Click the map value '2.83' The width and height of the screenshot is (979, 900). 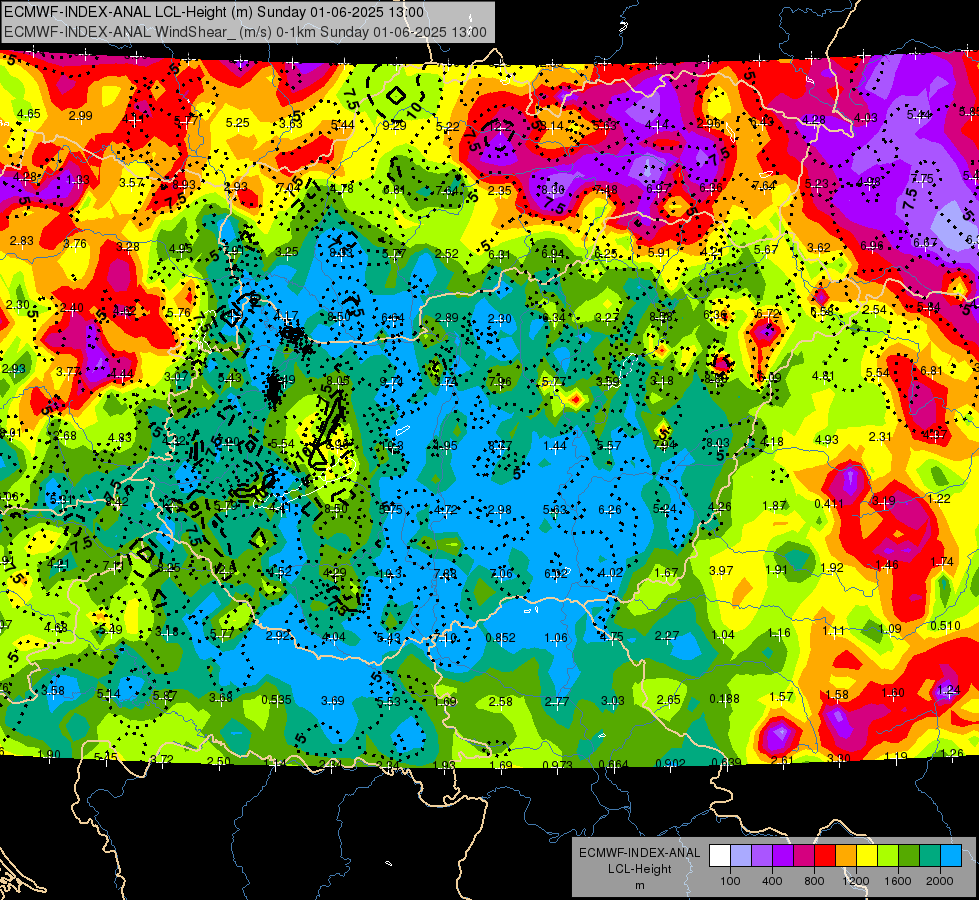(x=21, y=241)
